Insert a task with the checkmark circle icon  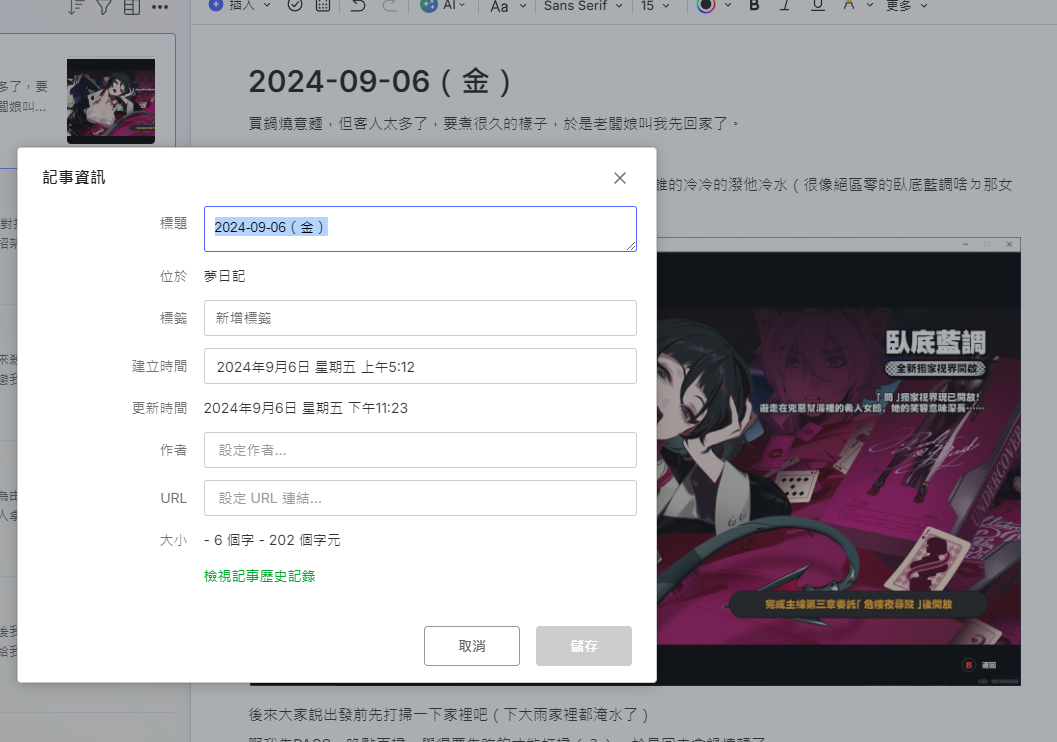pos(295,5)
